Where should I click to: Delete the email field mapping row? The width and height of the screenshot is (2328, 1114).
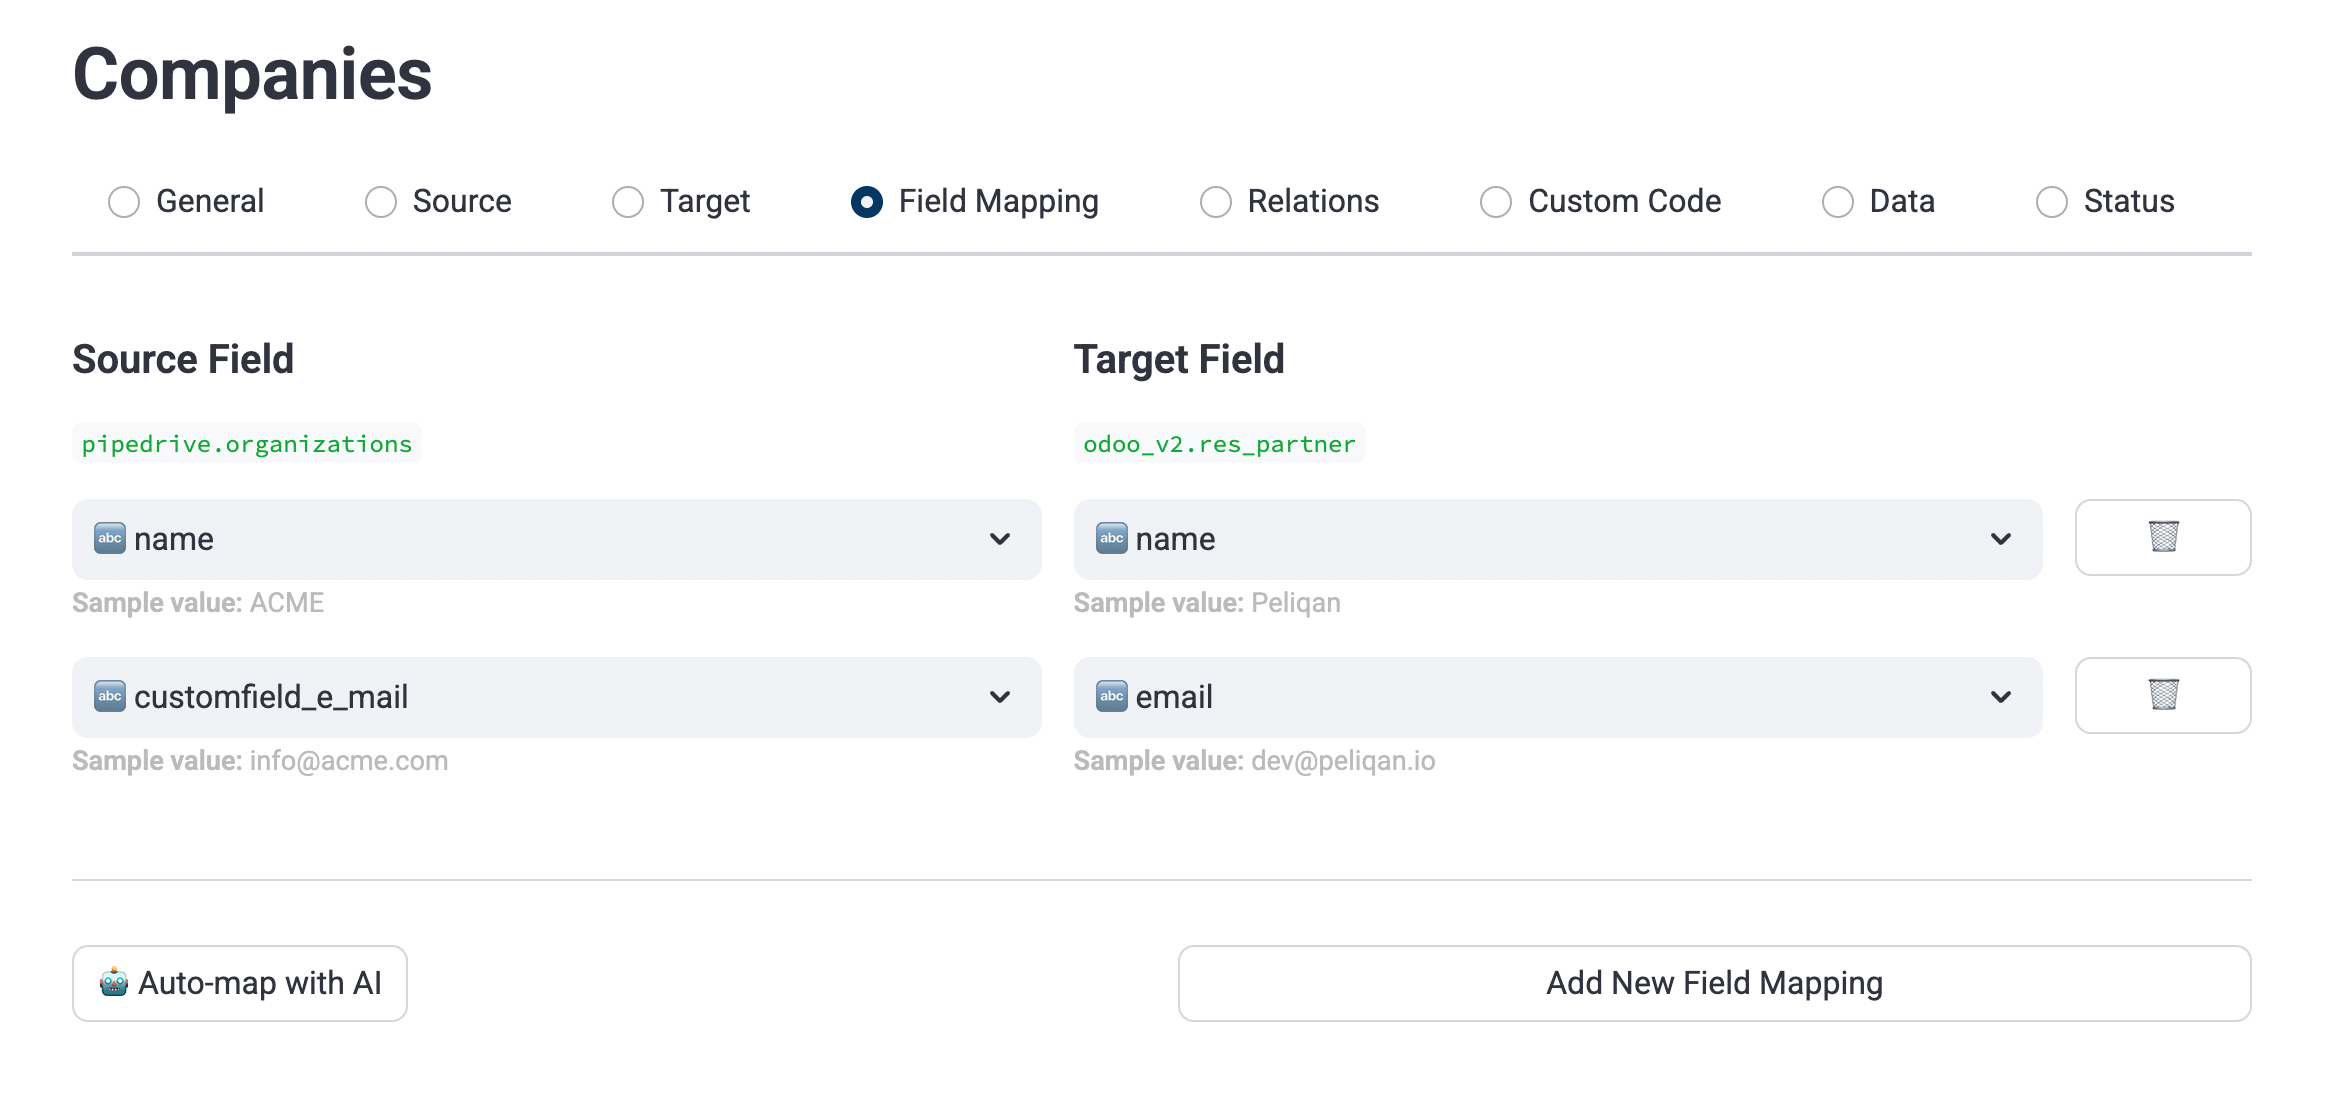tap(2162, 695)
